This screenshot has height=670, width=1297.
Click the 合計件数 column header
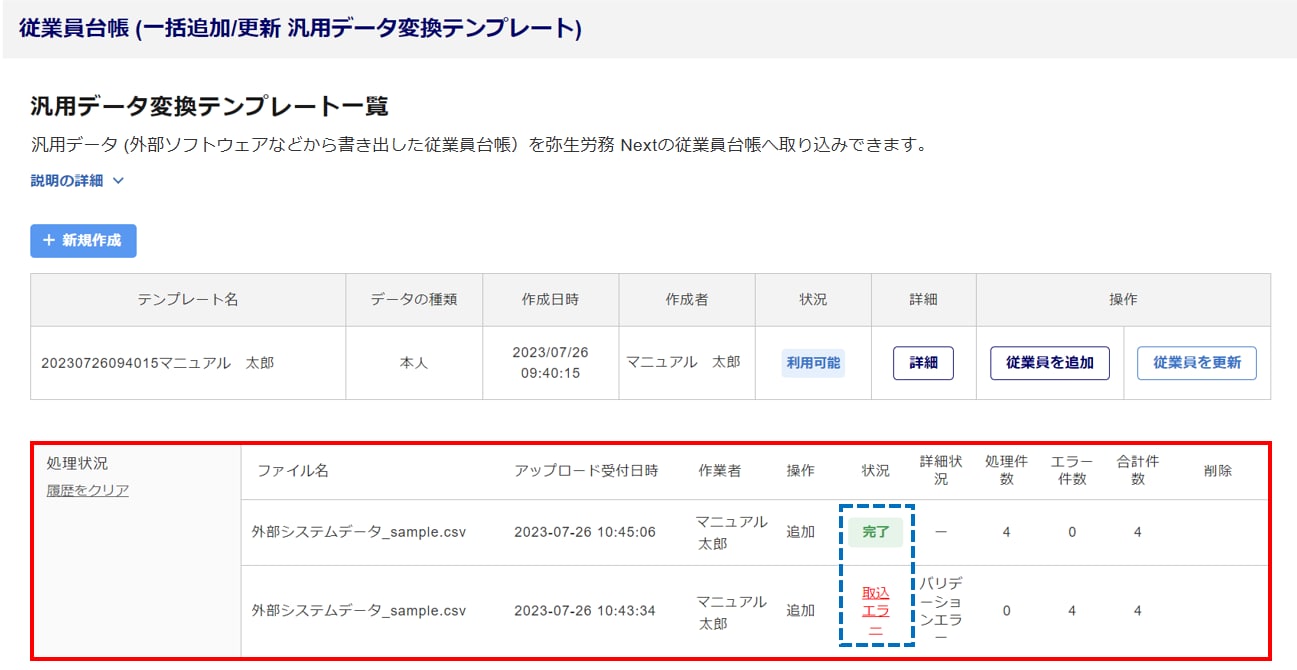1137,471
